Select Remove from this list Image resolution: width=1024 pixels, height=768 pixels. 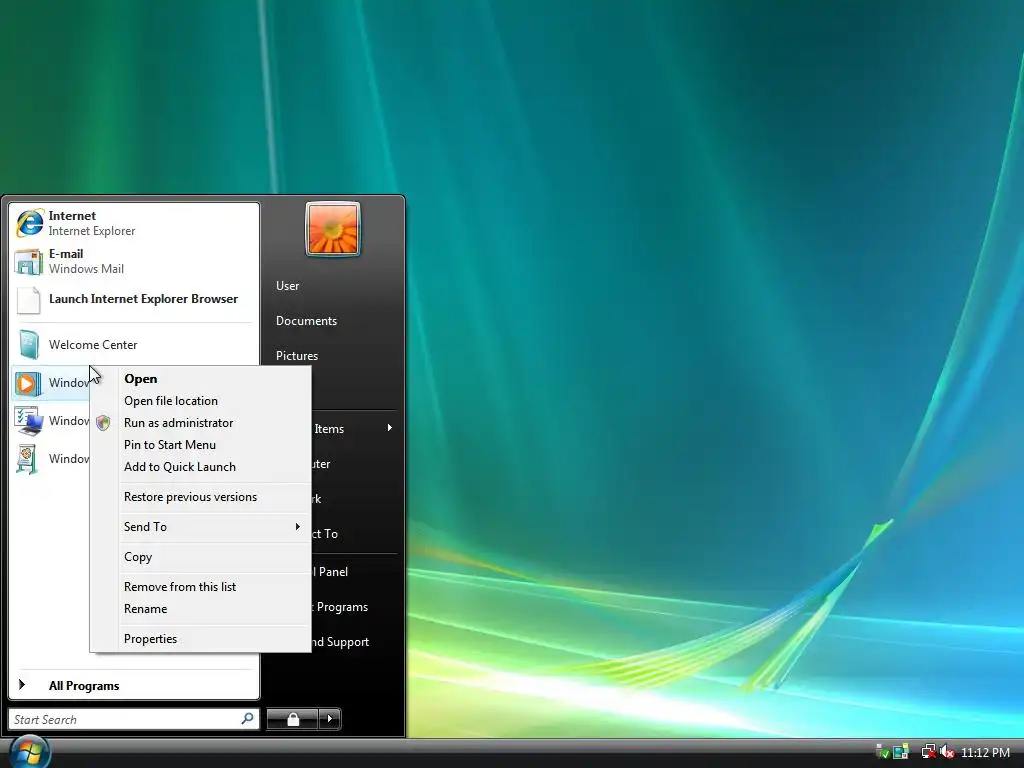(x=200, y=587)
